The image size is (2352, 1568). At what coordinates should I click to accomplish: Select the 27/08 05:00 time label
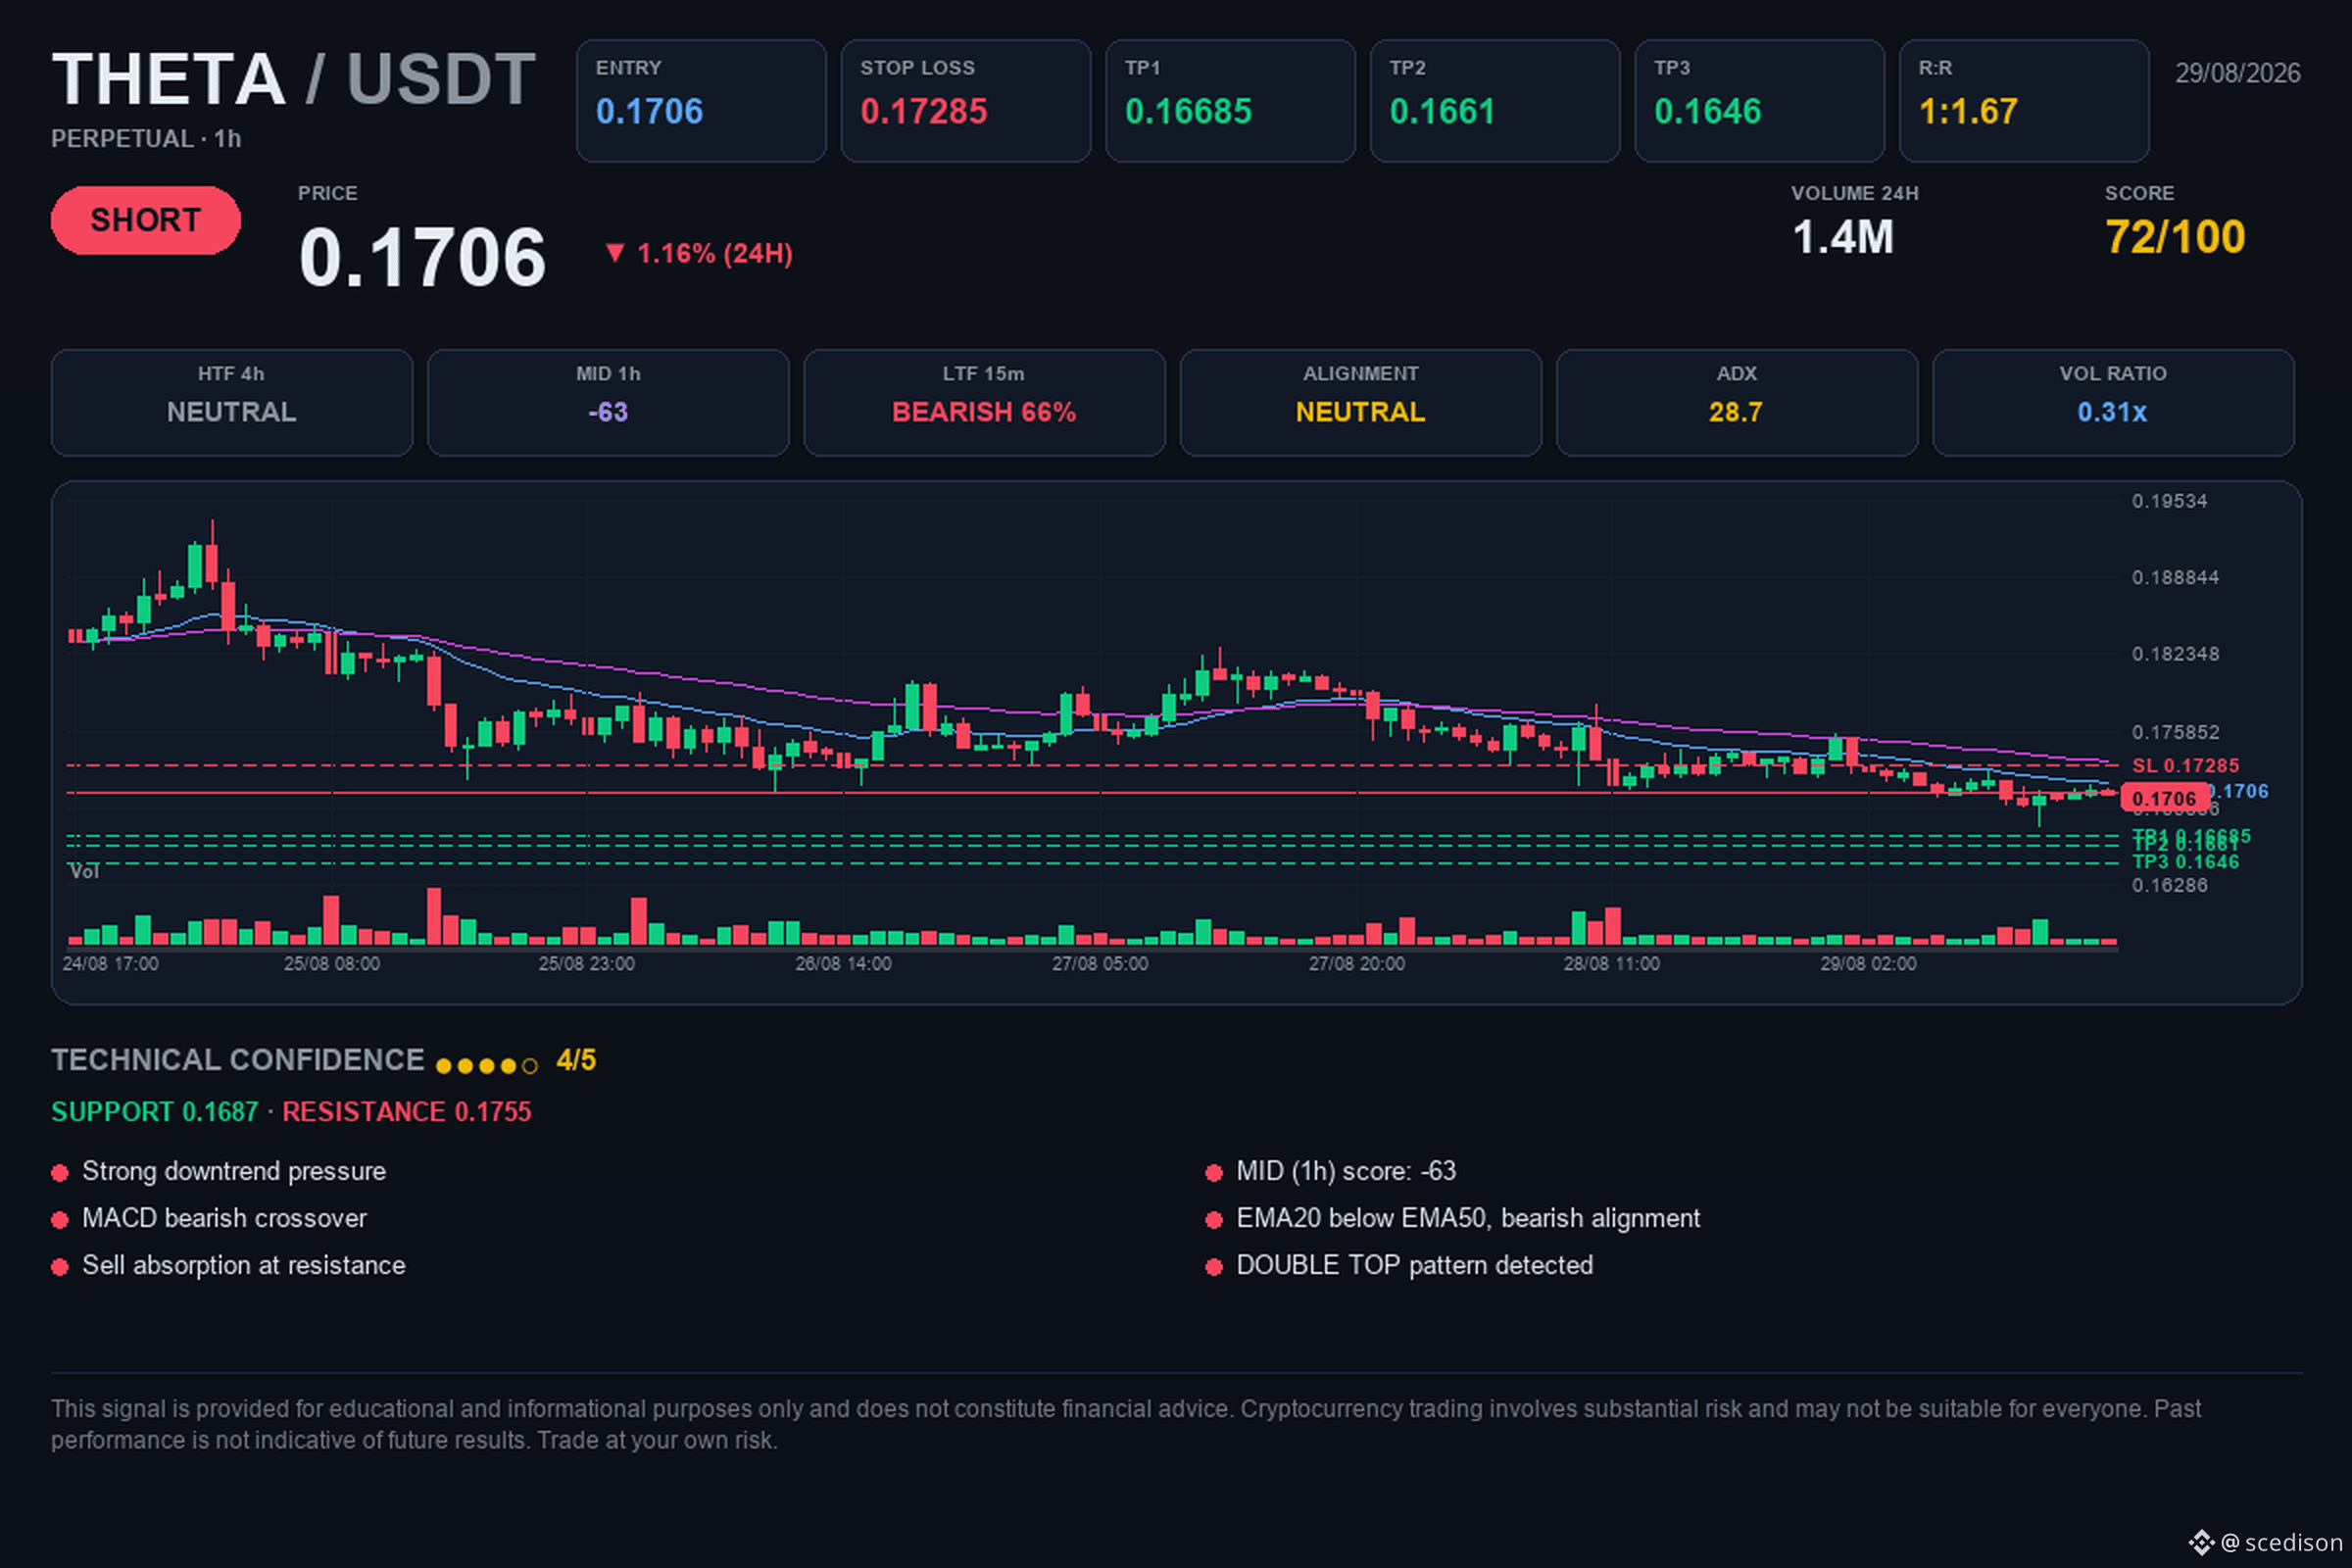(x=1100, y=964)
